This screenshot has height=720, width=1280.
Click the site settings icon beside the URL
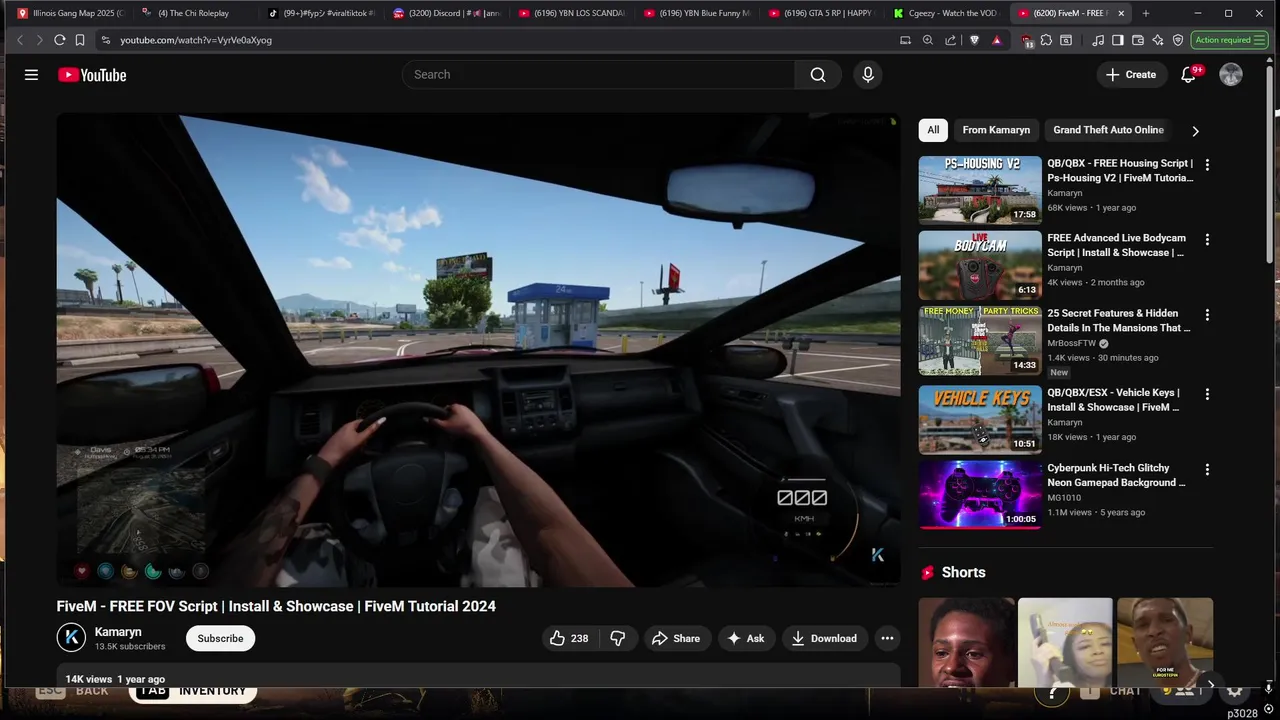tap(105, 40)
